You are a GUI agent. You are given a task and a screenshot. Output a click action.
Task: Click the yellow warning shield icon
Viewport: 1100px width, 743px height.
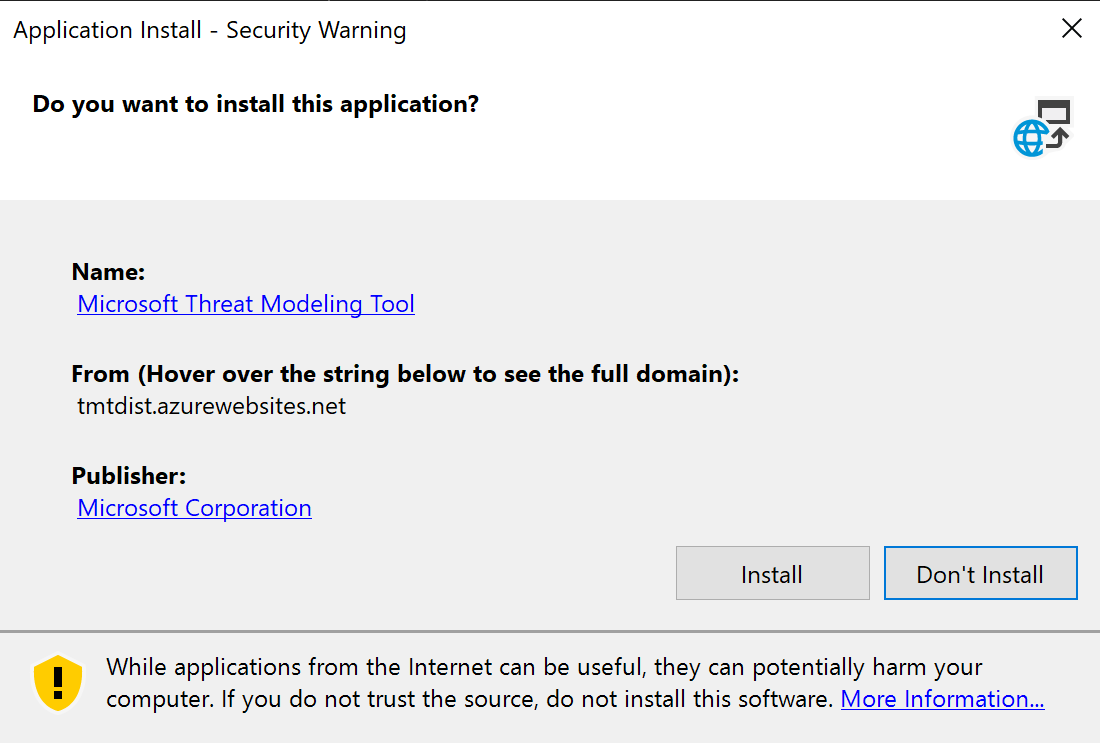pyautogui.click(x=58, y=683)
